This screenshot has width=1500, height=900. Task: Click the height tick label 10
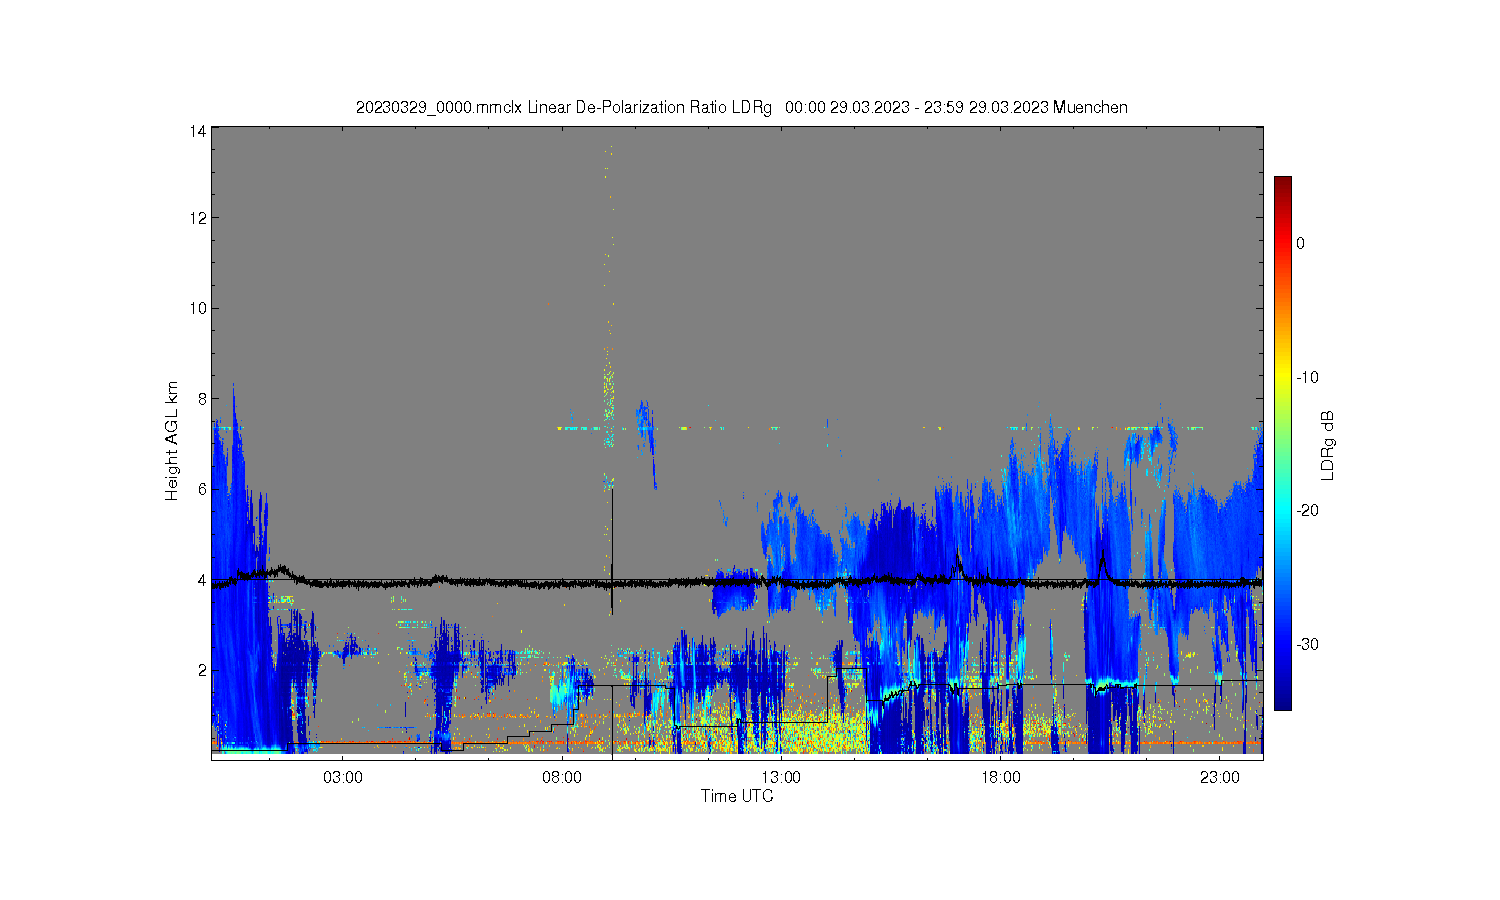point(198,308)
